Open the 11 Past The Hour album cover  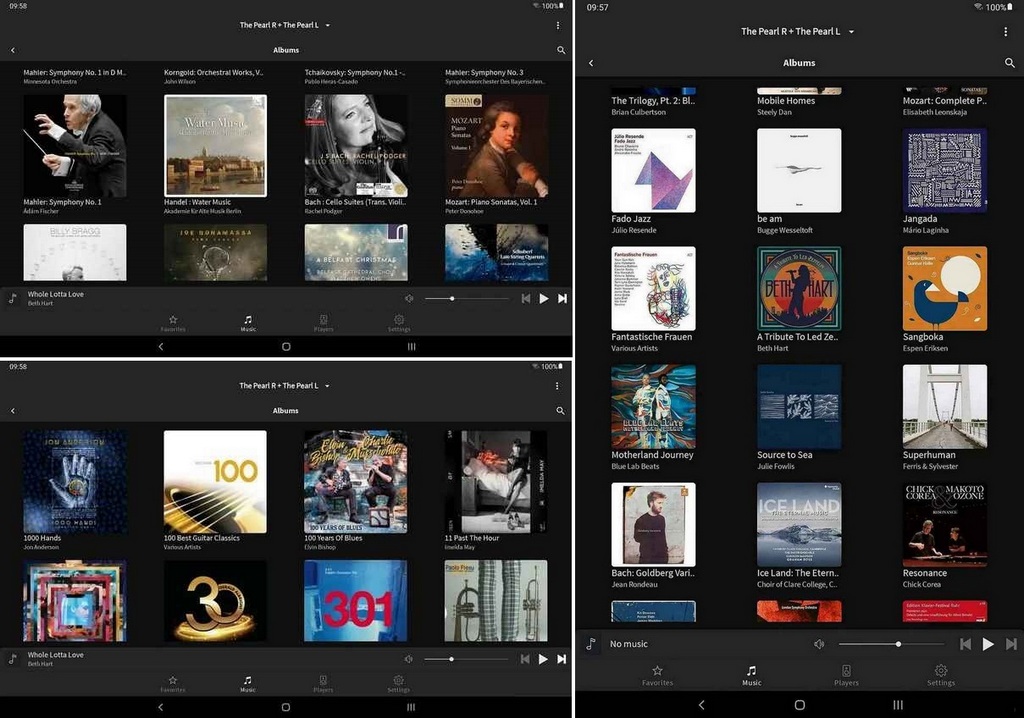496,481
